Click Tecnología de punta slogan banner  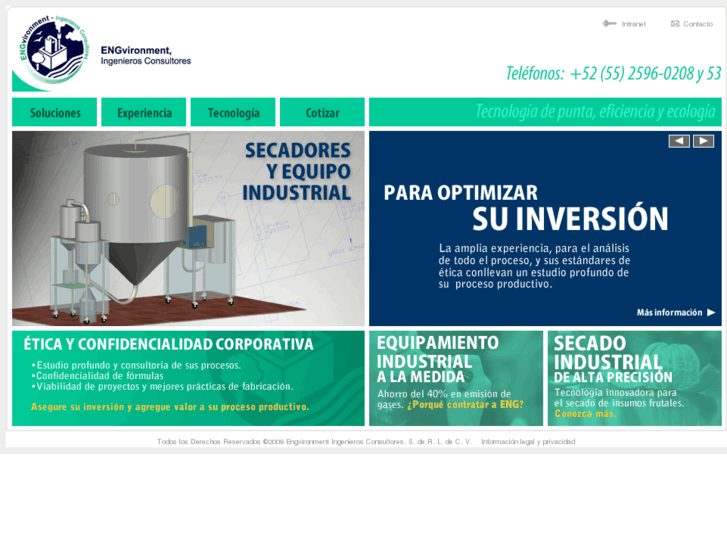click(x=545, y=112)
